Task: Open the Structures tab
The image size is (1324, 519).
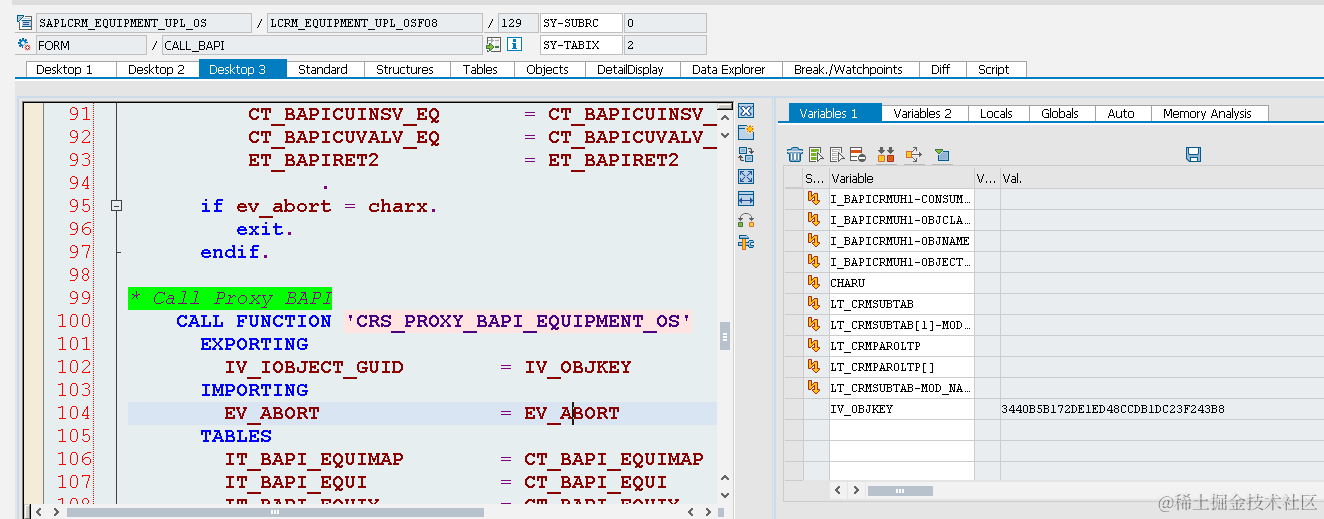Action: click(405, 69)
